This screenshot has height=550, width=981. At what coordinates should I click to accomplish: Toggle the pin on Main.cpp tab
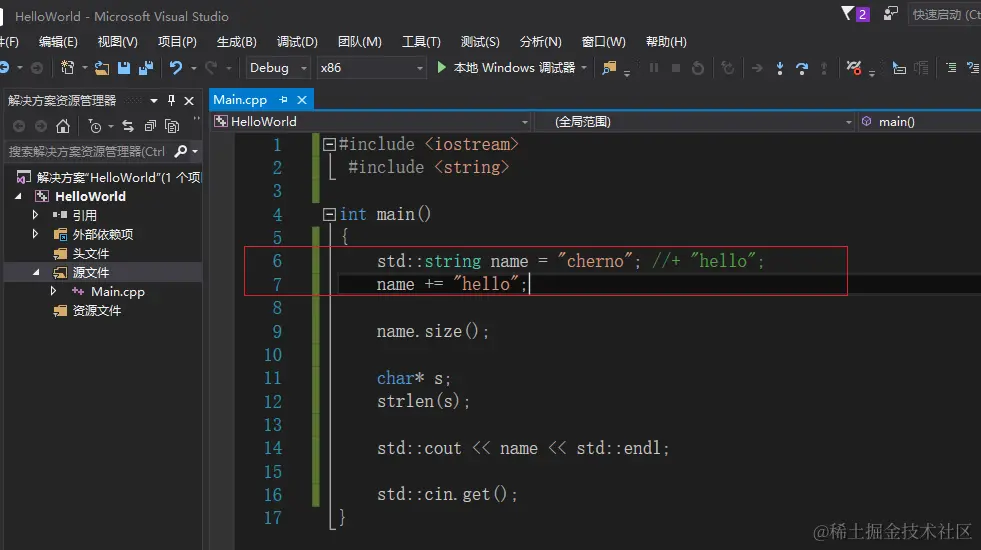(x=283, y=99)
